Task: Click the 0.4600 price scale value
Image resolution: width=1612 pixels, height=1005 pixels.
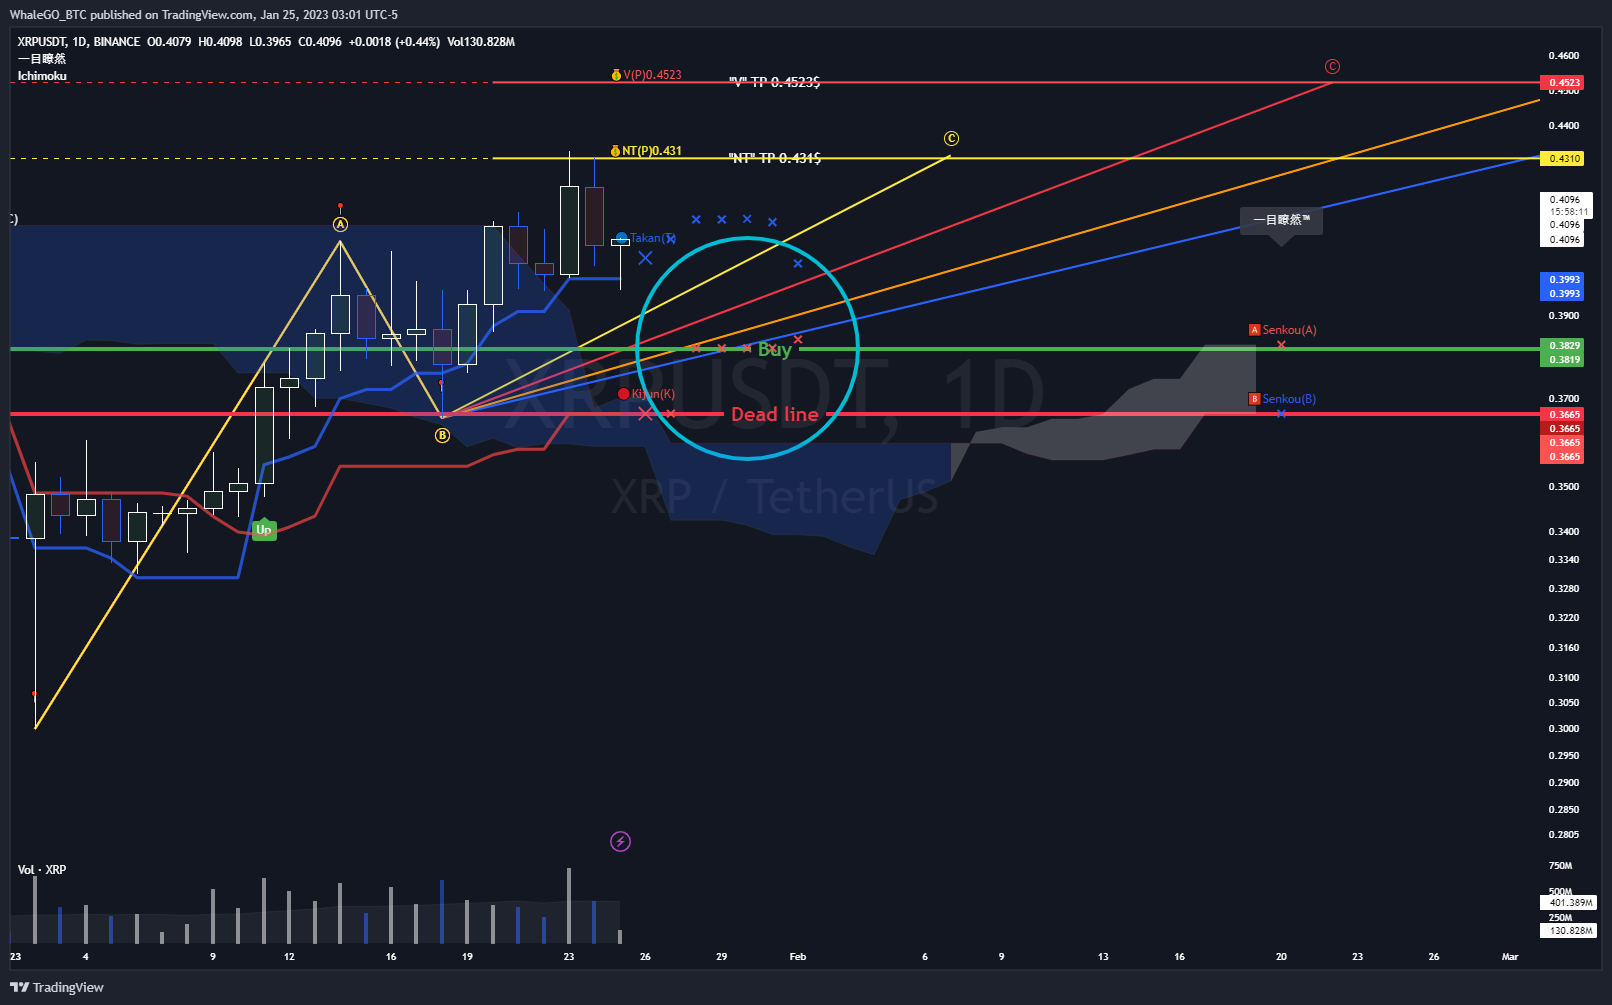Action: pyautogui.click(x=1564, y=56)
